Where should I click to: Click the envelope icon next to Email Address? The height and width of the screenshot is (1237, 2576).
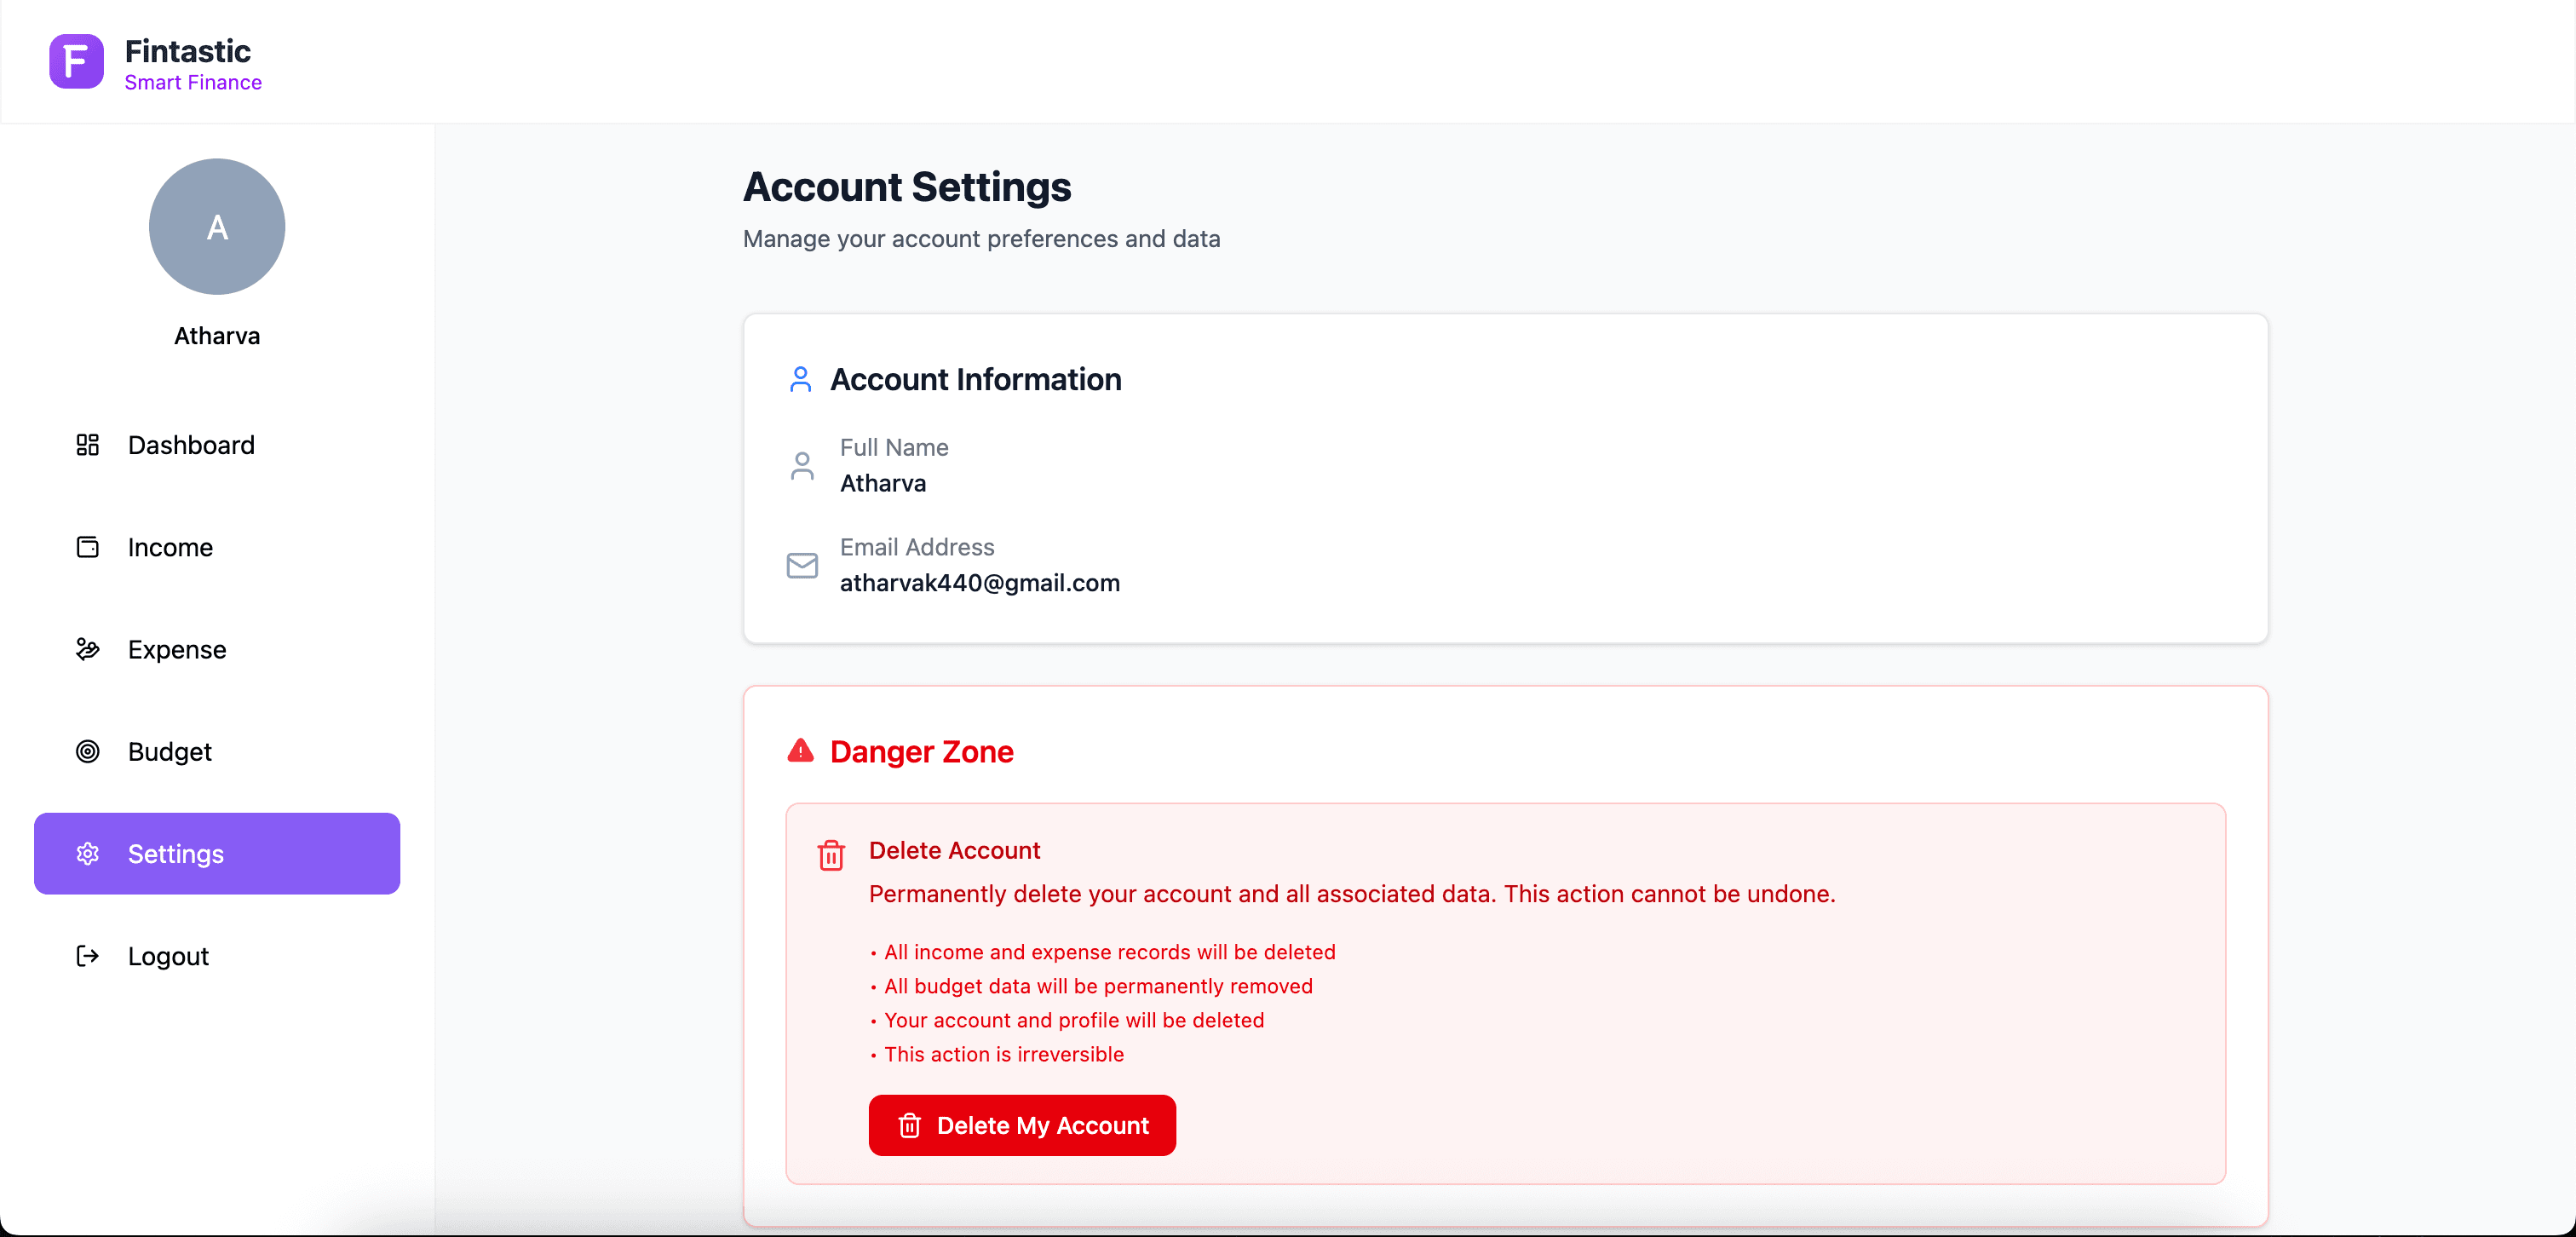802,565
